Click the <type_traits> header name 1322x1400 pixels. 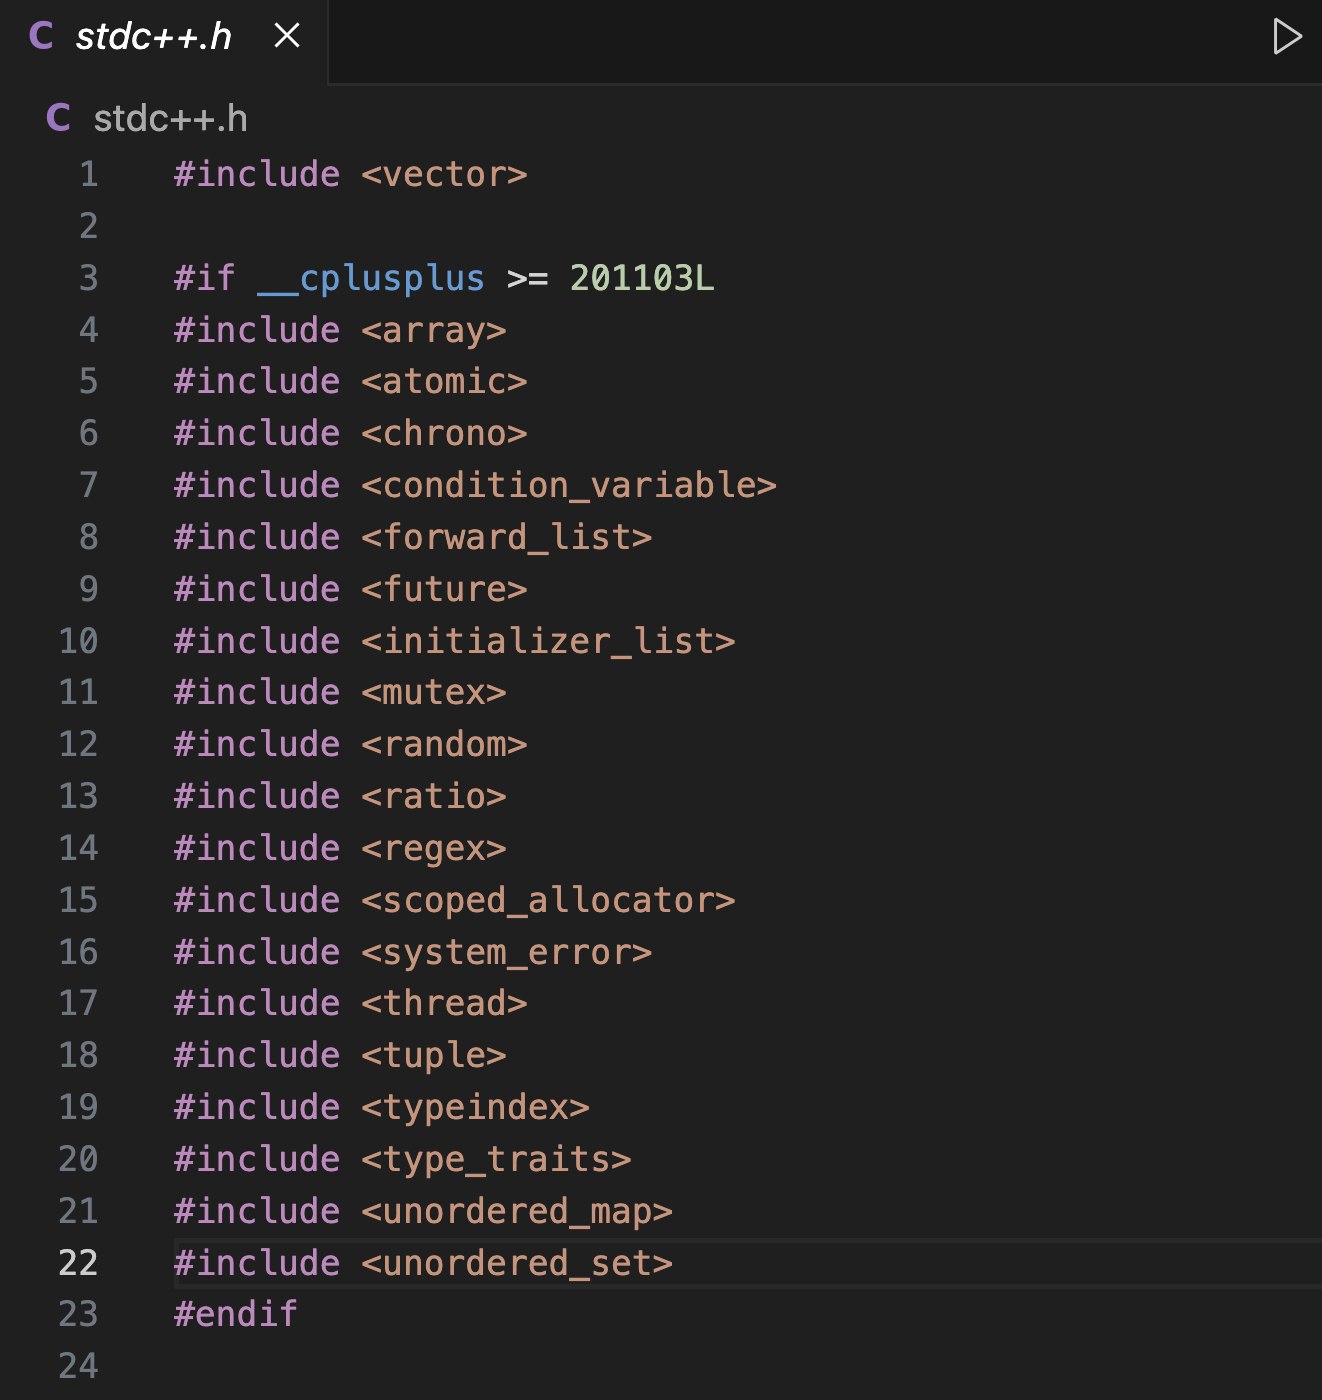coord(496,1160)
